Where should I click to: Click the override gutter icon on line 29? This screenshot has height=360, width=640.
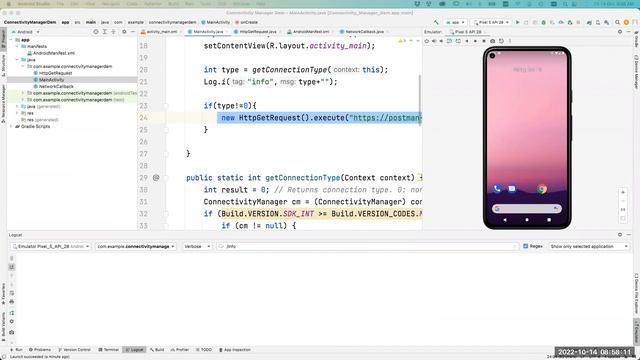156,178
